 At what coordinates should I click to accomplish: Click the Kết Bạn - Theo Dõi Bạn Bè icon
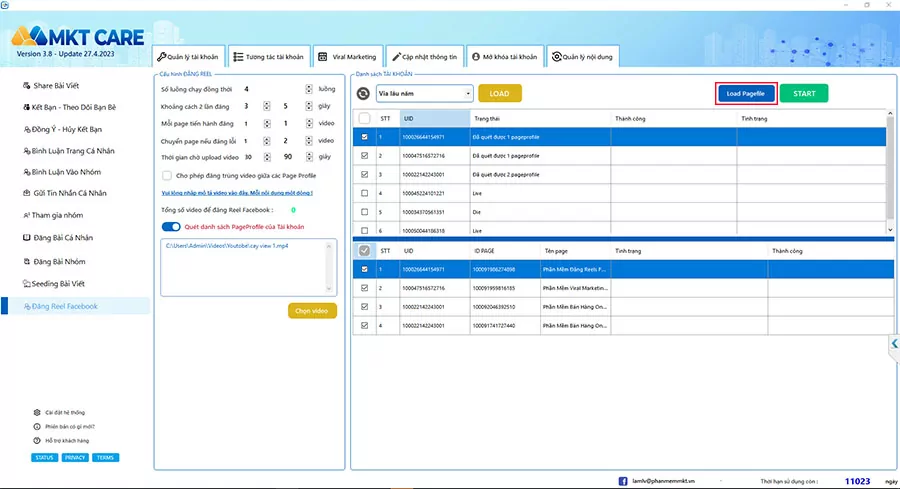[x=26, y=107]
